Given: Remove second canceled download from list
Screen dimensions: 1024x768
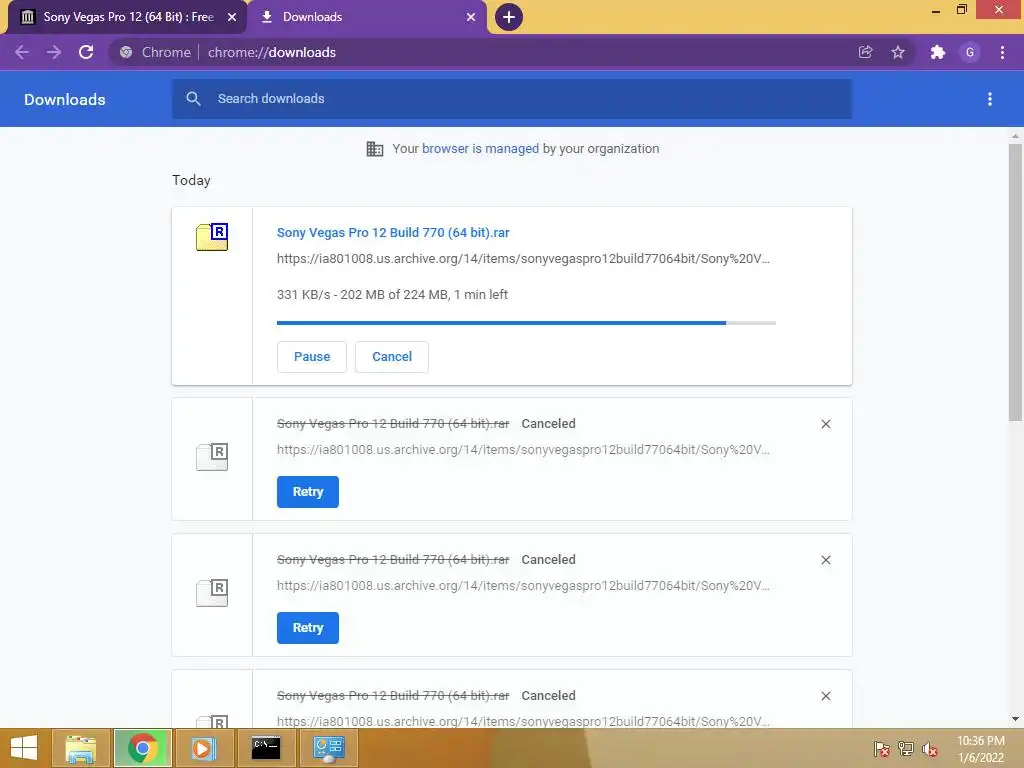Looking at the screenshot, I should (826, 560).
